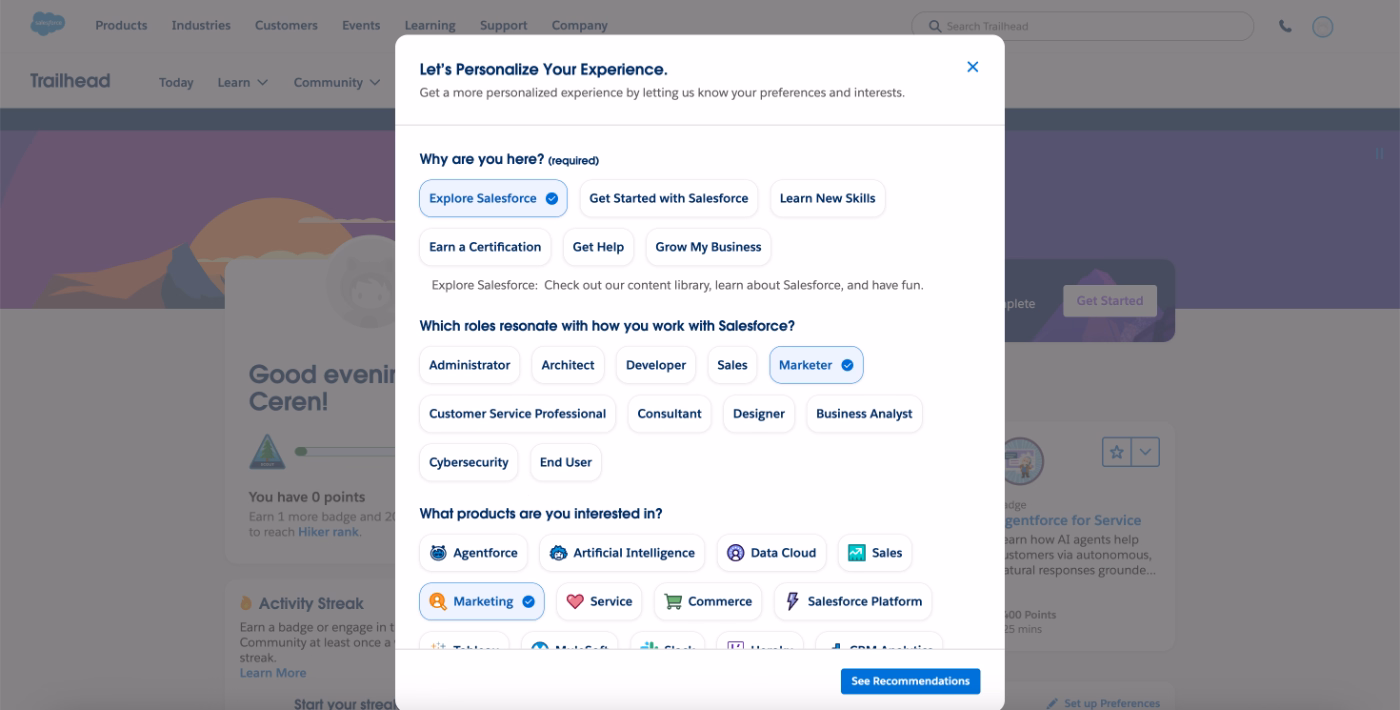Expand the chevron next to the star on Agentforce card
The image size is (1400, 710).
tap(1143, 452)
